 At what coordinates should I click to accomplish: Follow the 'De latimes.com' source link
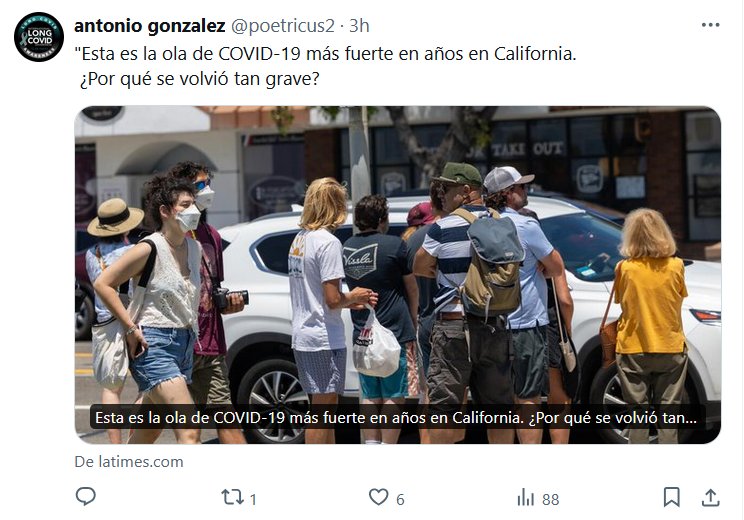tap(129, 462)
